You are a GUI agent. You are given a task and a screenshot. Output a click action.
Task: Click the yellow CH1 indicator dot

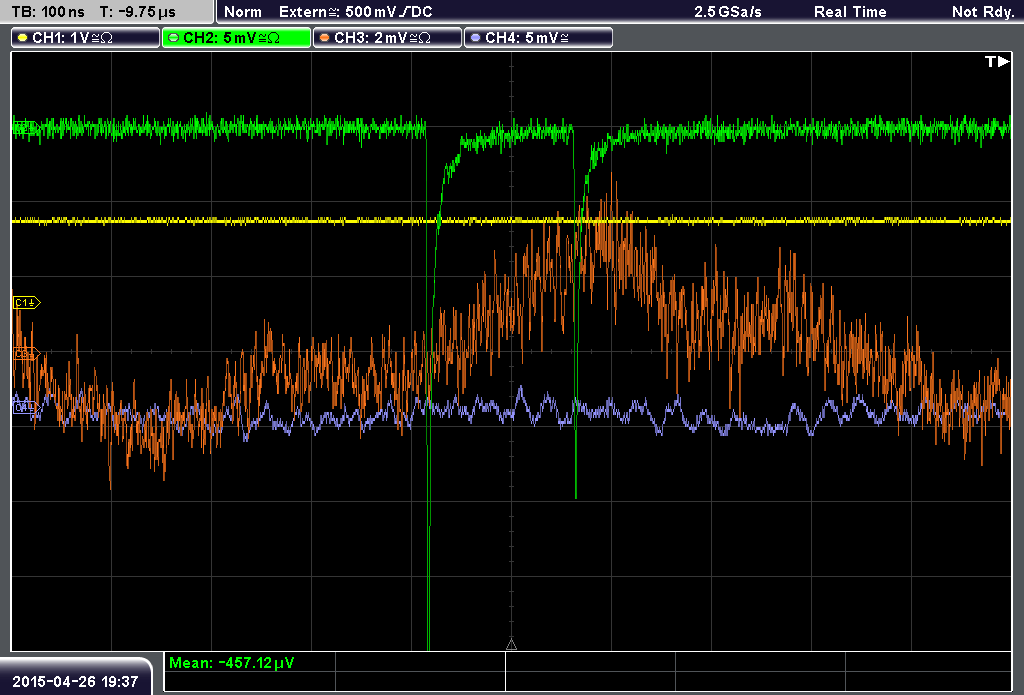[23, 38]
